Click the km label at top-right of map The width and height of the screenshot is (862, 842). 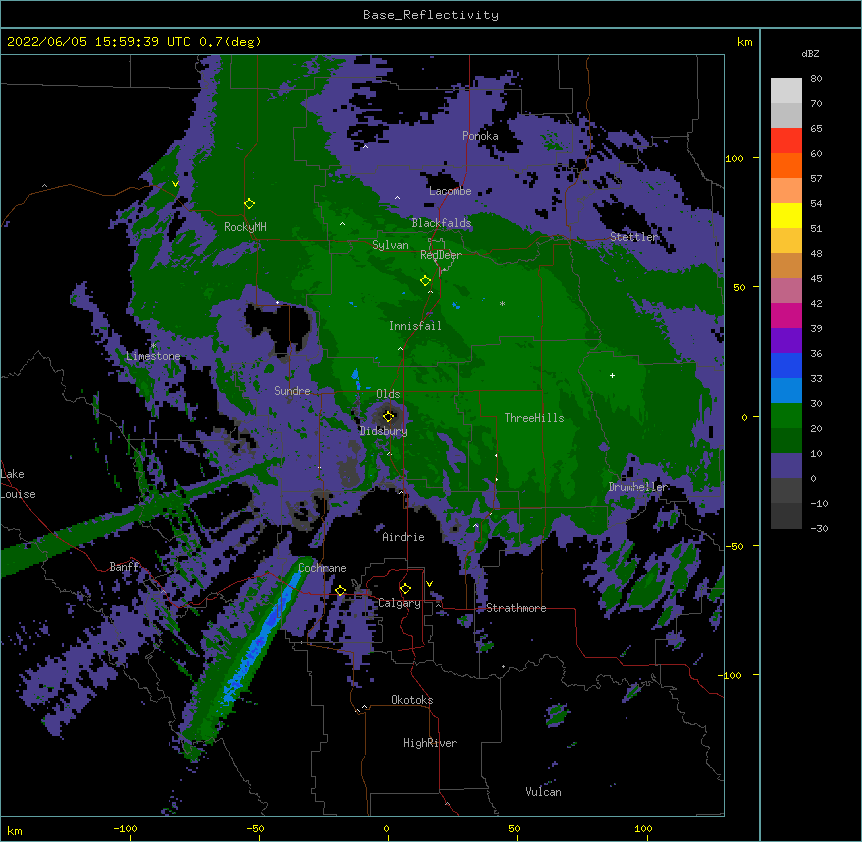coord(745,42)
